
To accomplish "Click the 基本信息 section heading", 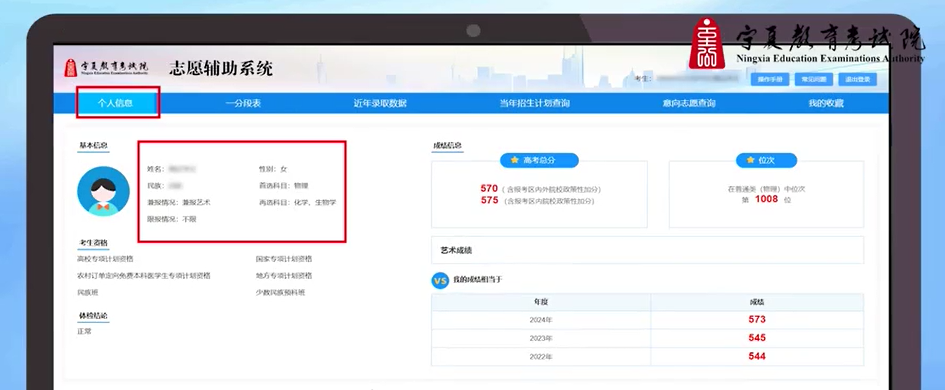I will (x=93, y=145).
